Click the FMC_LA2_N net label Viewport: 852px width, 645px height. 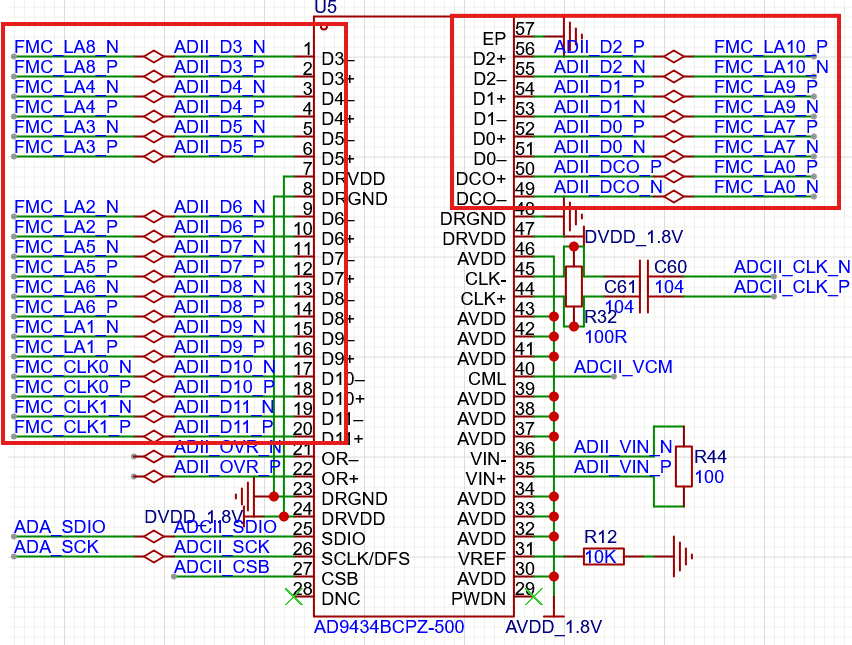pyautogui.click(x=66, y=207)
